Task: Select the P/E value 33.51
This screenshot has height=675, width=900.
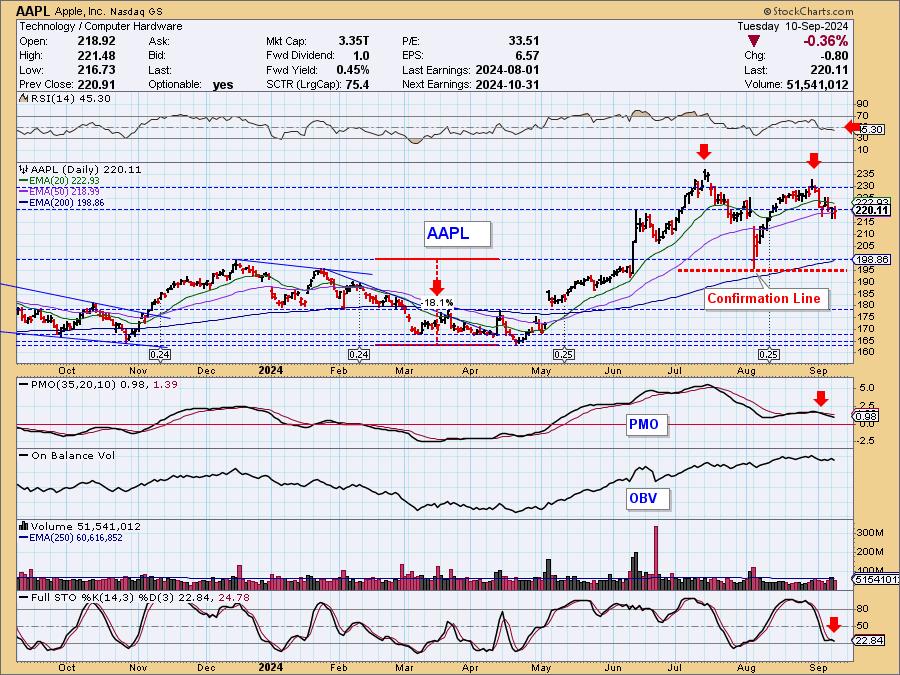Action: point(523,41)
